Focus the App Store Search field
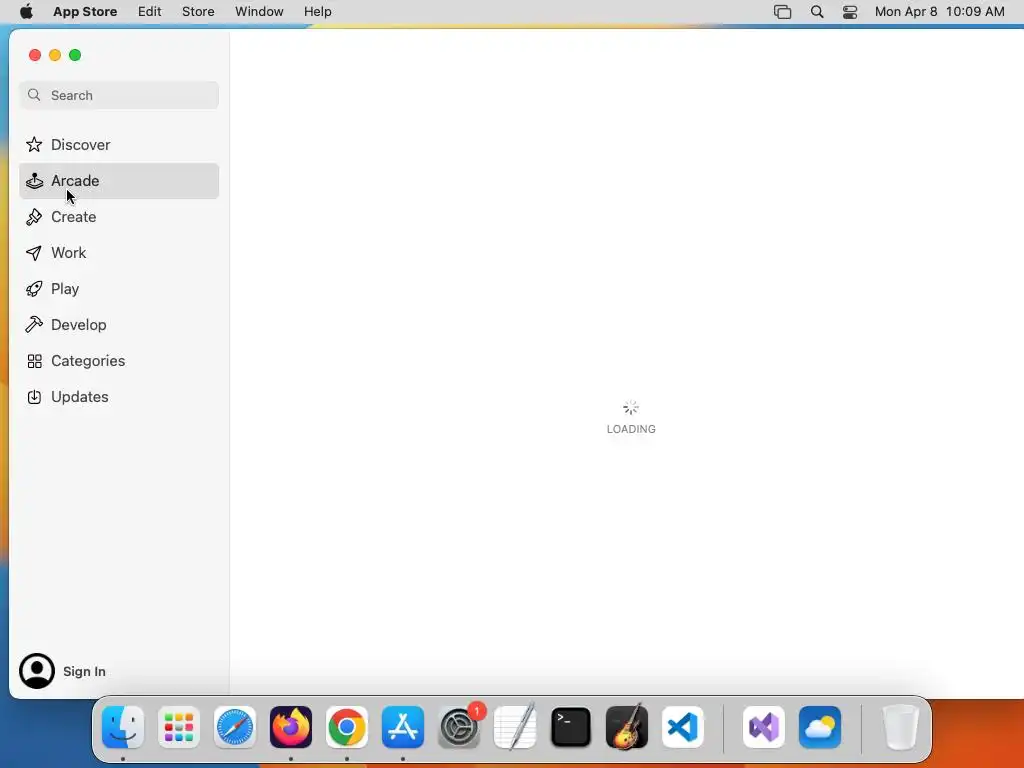This screenshot has width=1024, height=768. click(x=119, y=95)
